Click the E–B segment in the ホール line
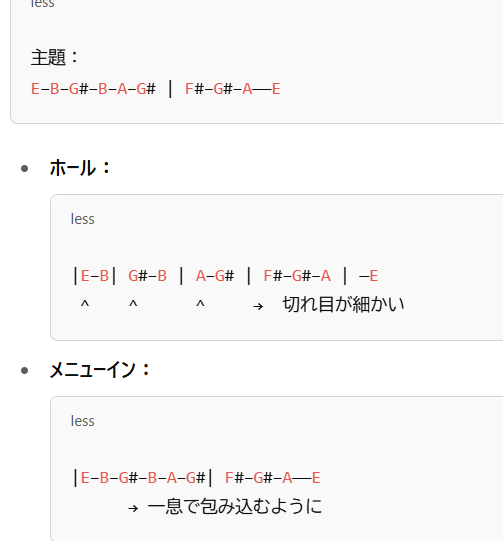The image size is (503, 541). (95, 276)
